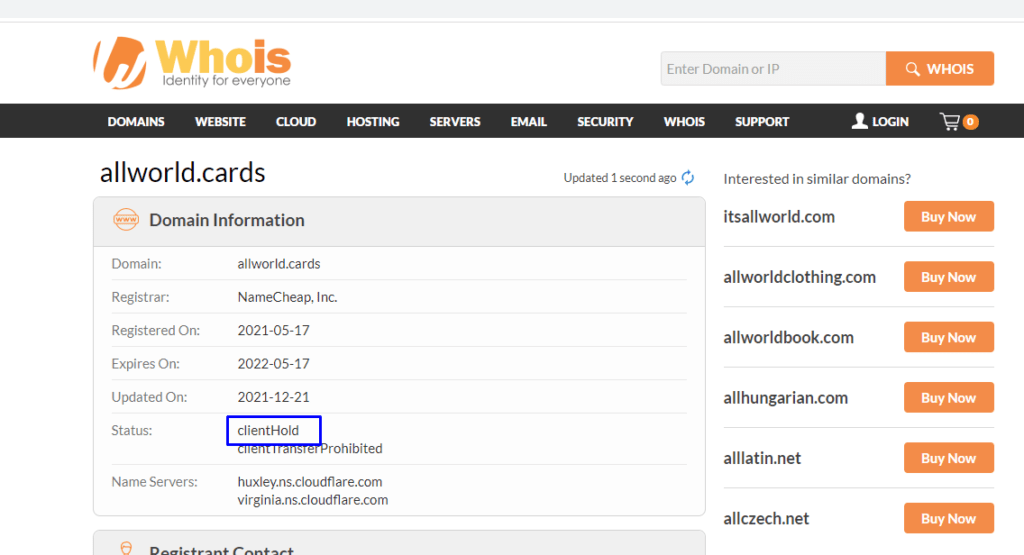
Task: Open the SUPPORT menu
Action: (x=761, y=121)
